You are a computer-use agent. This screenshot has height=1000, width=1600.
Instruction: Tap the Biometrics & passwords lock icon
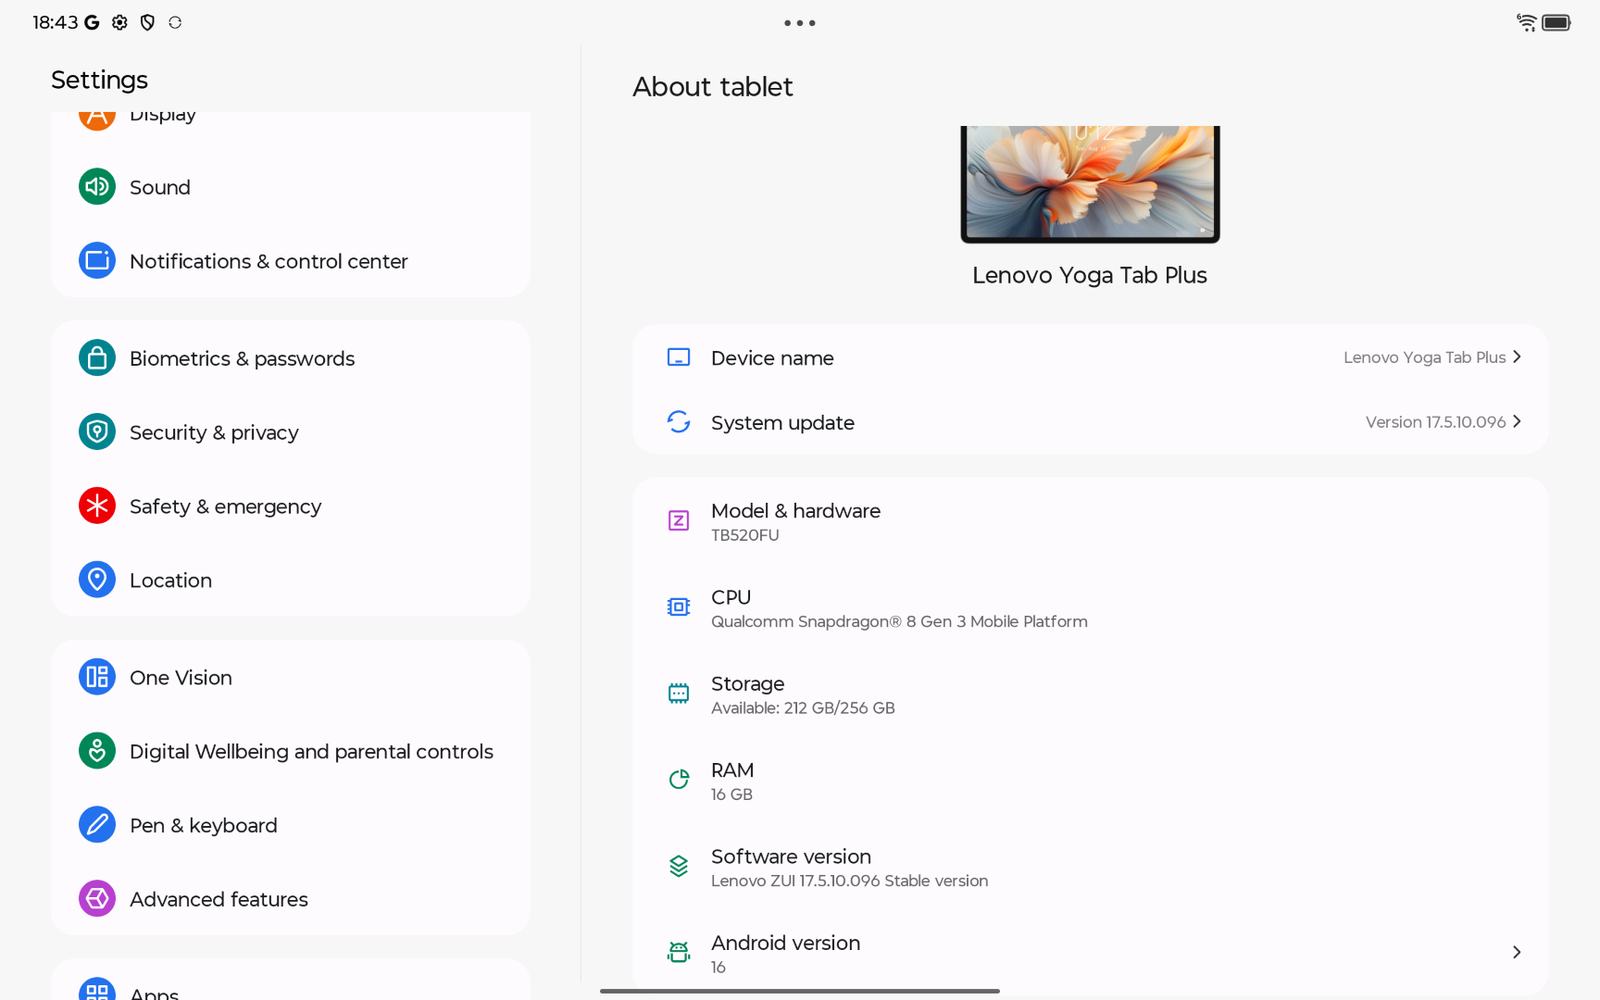point(97,358)
